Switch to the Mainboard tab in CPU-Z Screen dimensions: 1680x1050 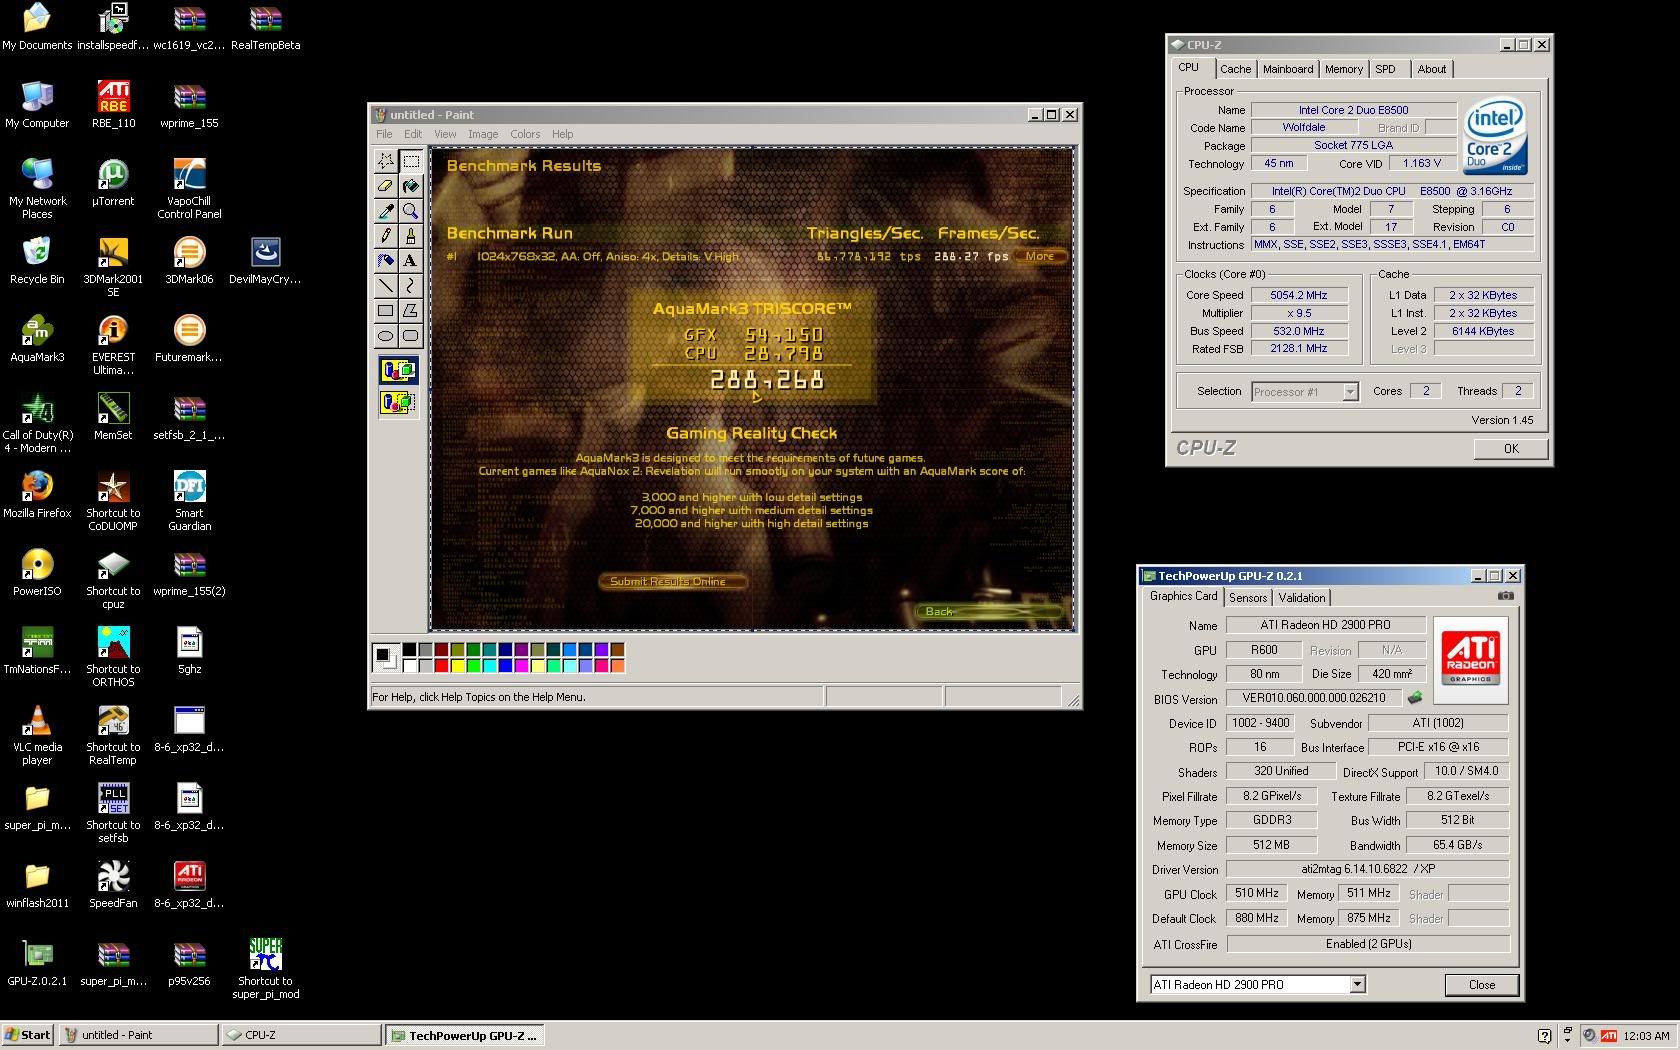tap(1288, 69)
